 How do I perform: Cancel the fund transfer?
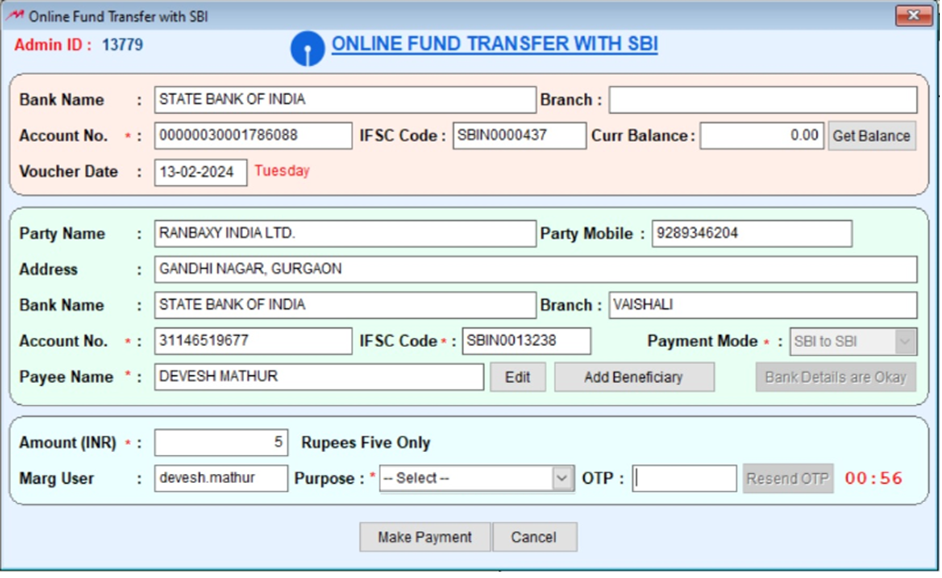pos(534,537)
